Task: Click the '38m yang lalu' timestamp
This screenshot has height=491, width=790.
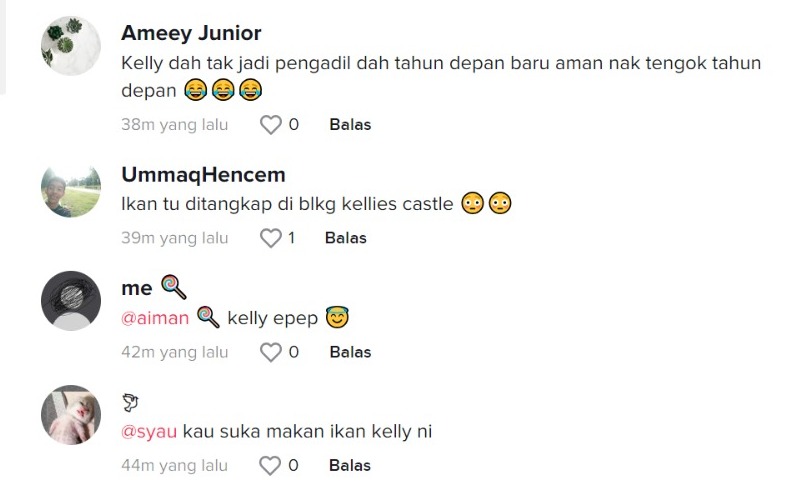Action: click(x=175, y=125)
